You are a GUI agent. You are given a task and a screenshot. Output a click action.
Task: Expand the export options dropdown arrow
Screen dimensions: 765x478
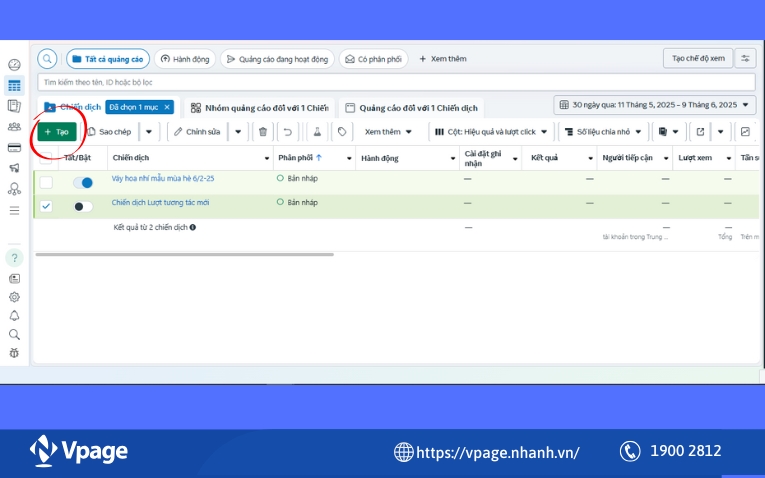point(720,132)
